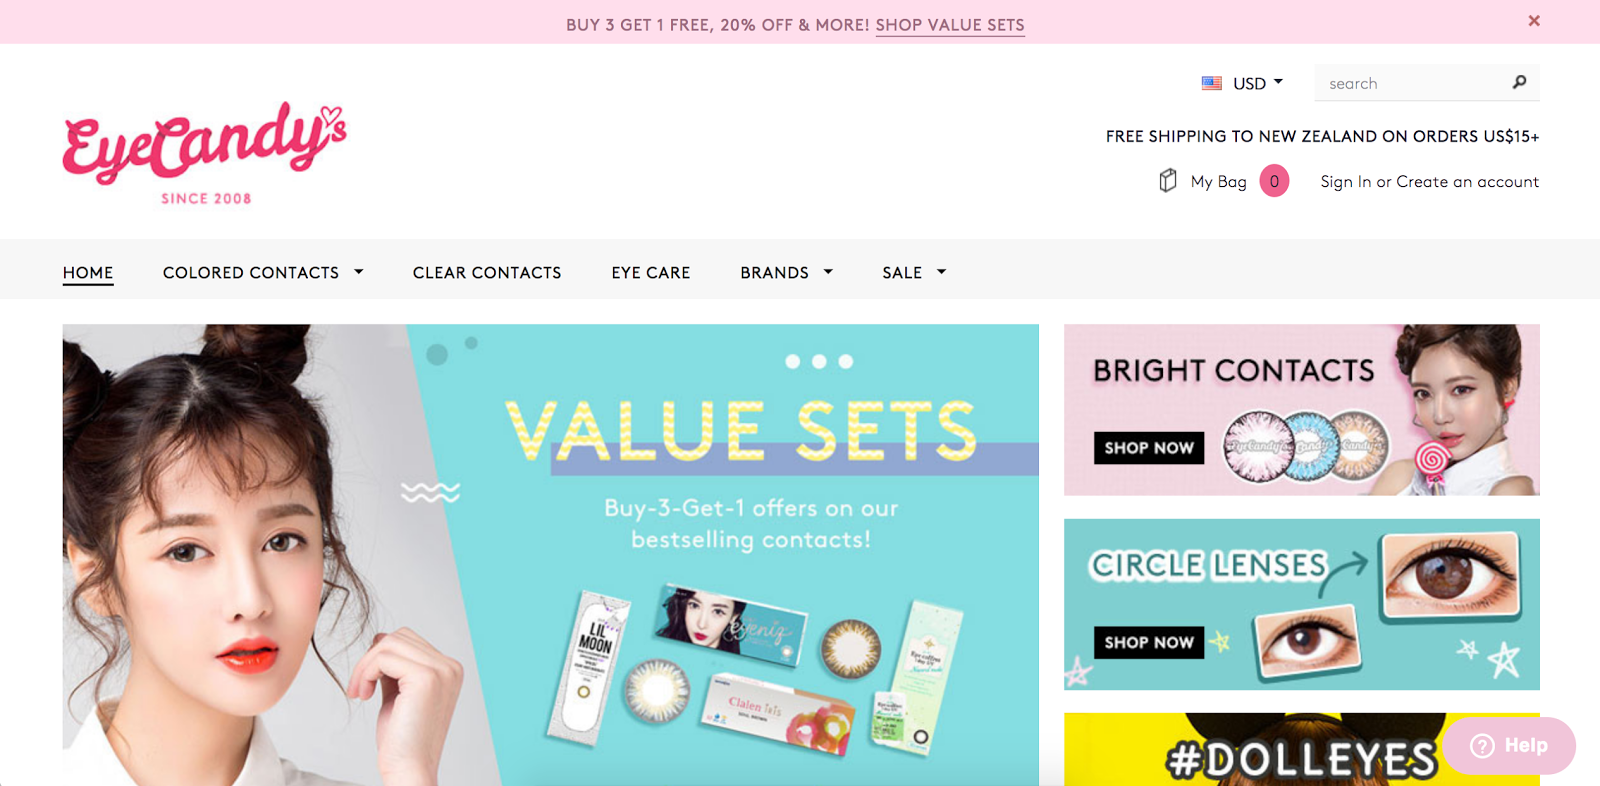Click Shop Now on Bright Contacts banner
This screenshot has height=786, width=1600.
tap(1149, 448)
